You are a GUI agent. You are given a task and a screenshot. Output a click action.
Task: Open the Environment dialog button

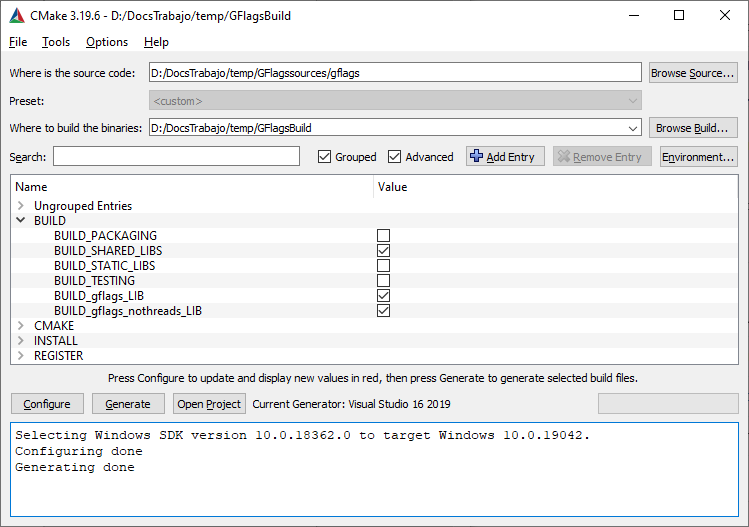(x=698, y=156)
